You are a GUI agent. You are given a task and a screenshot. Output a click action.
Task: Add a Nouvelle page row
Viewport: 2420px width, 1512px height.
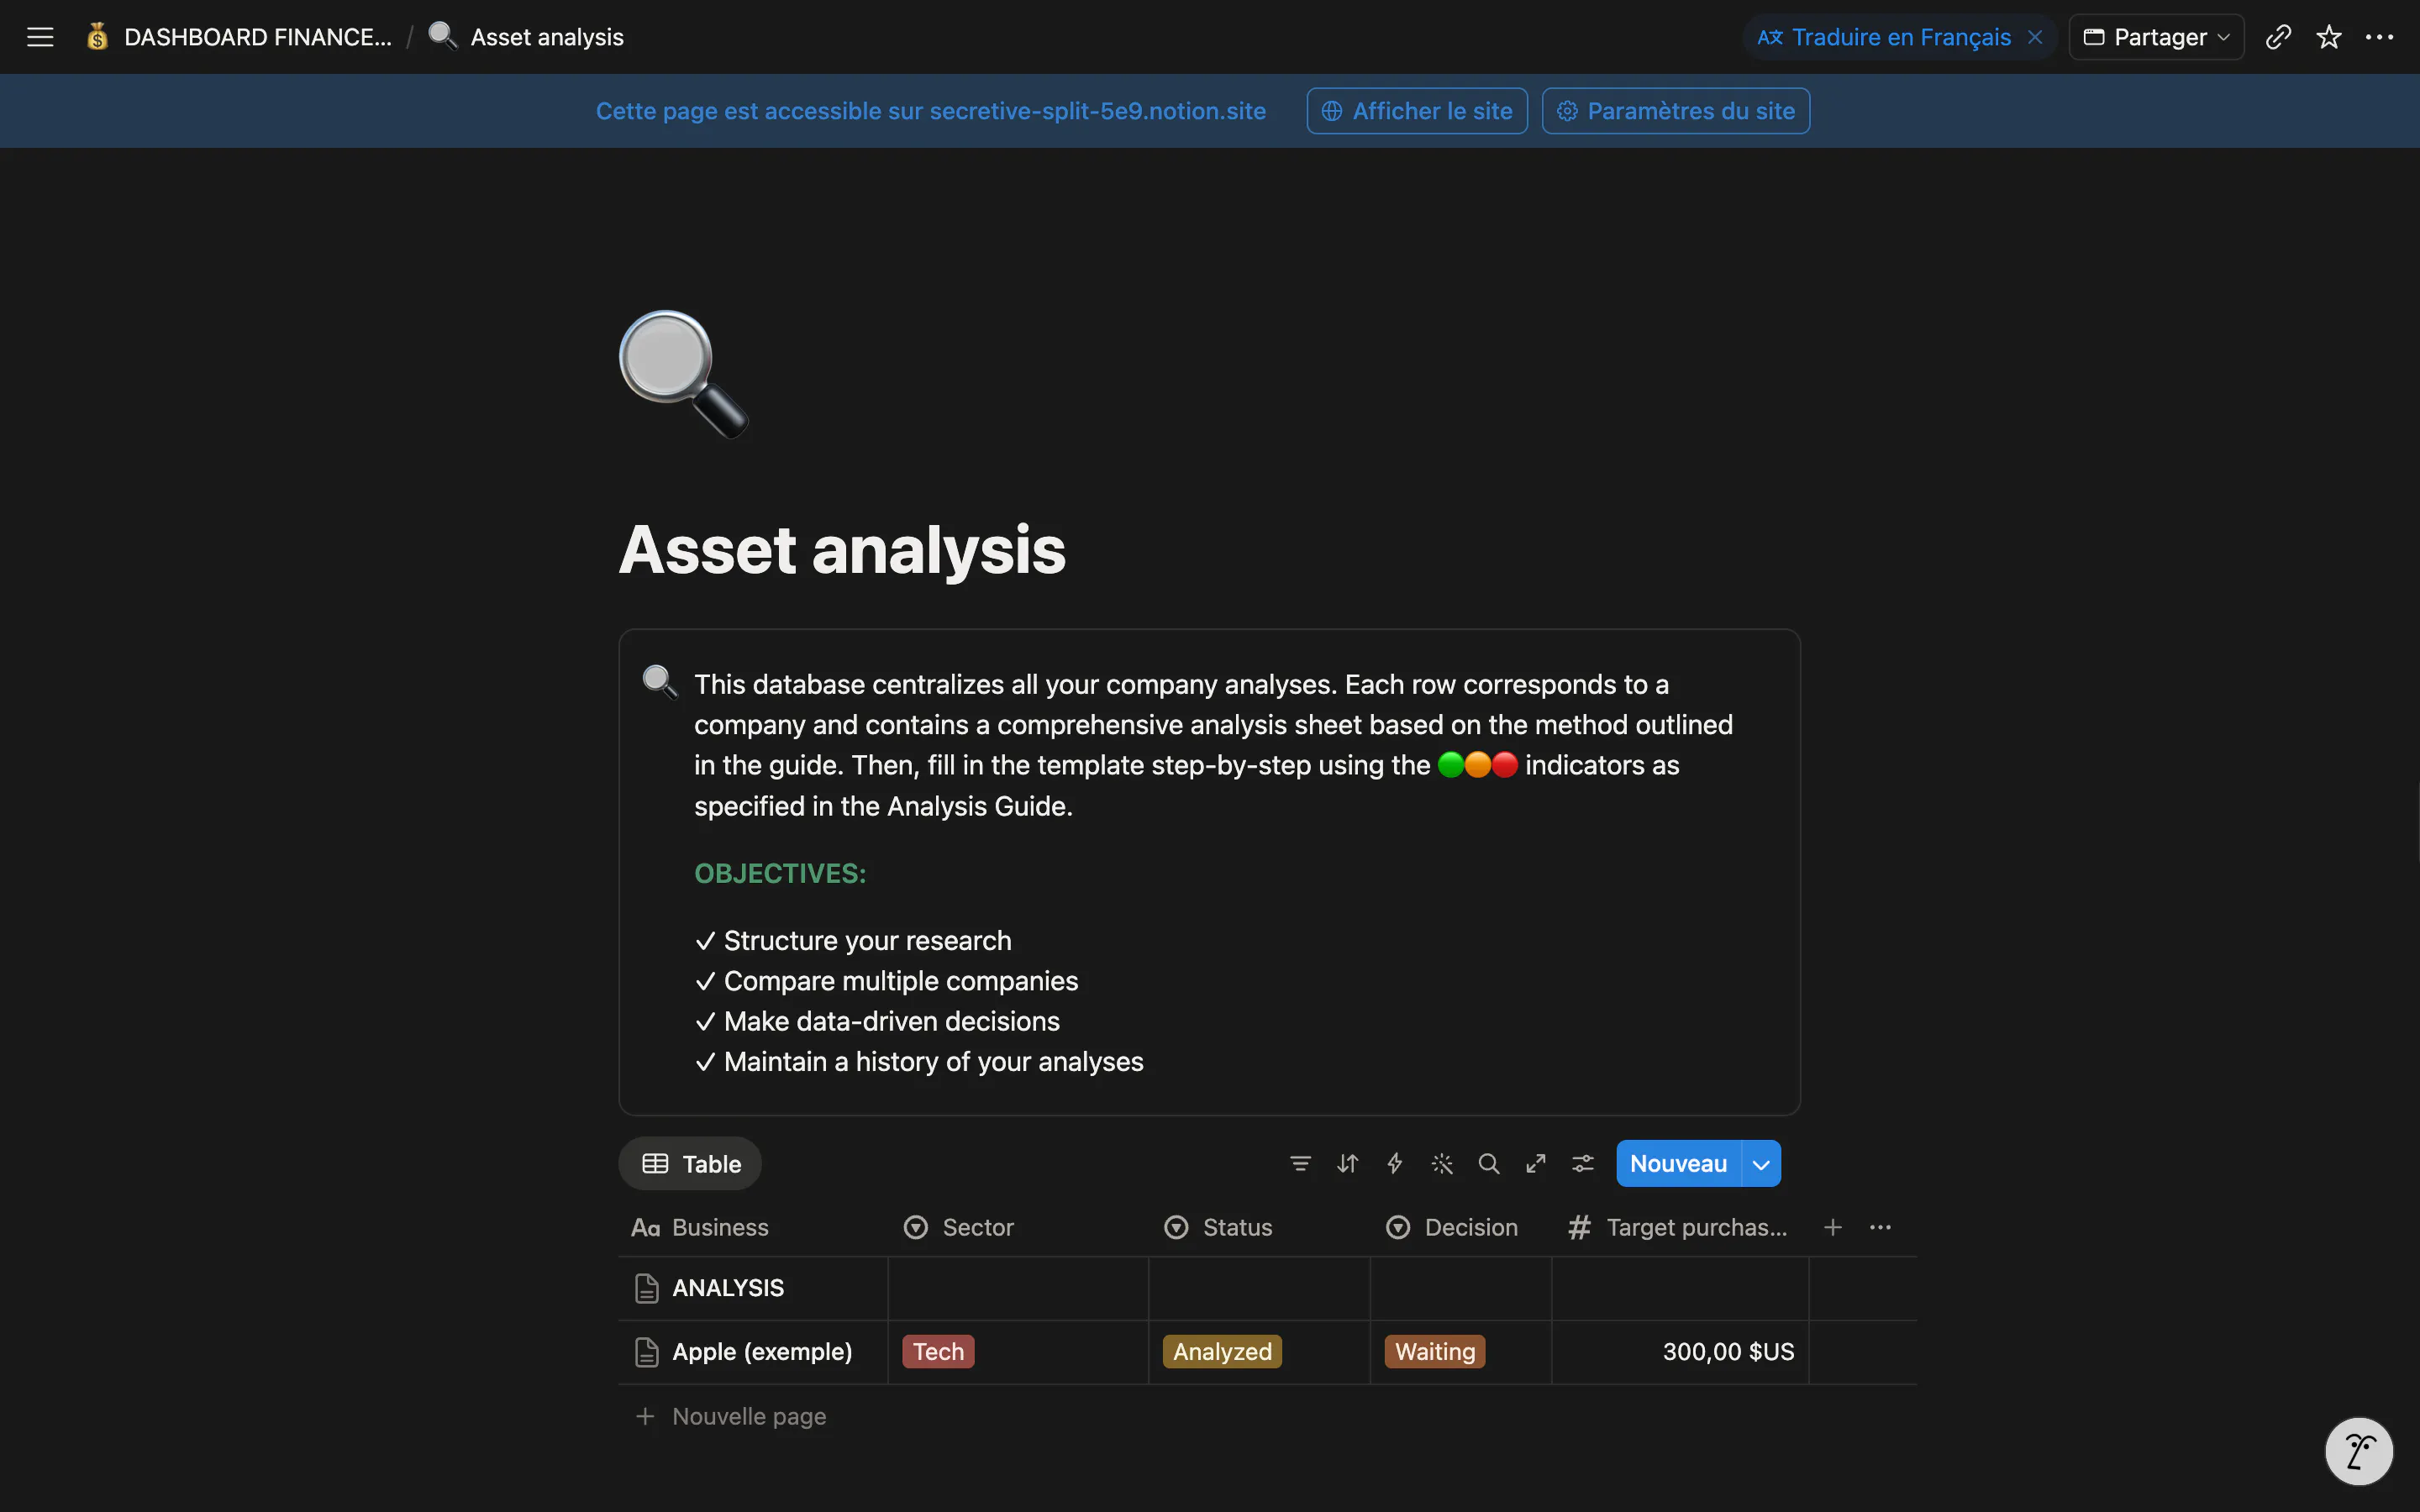click(x=731, y=1416)
